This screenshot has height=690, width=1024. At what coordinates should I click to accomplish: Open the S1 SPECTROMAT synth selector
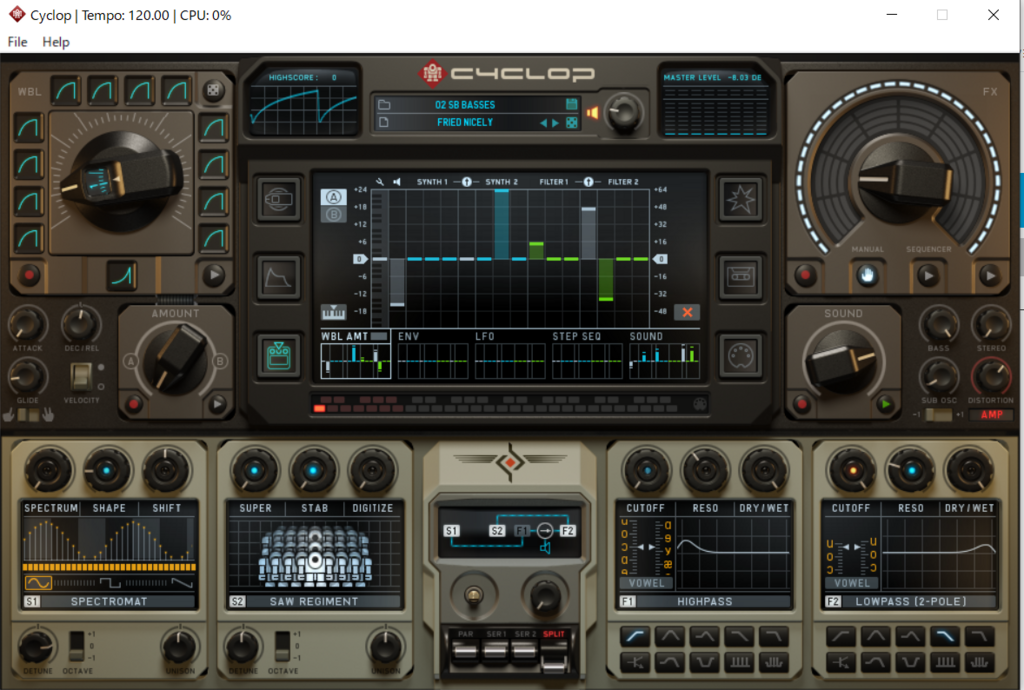tap(109, 601)
